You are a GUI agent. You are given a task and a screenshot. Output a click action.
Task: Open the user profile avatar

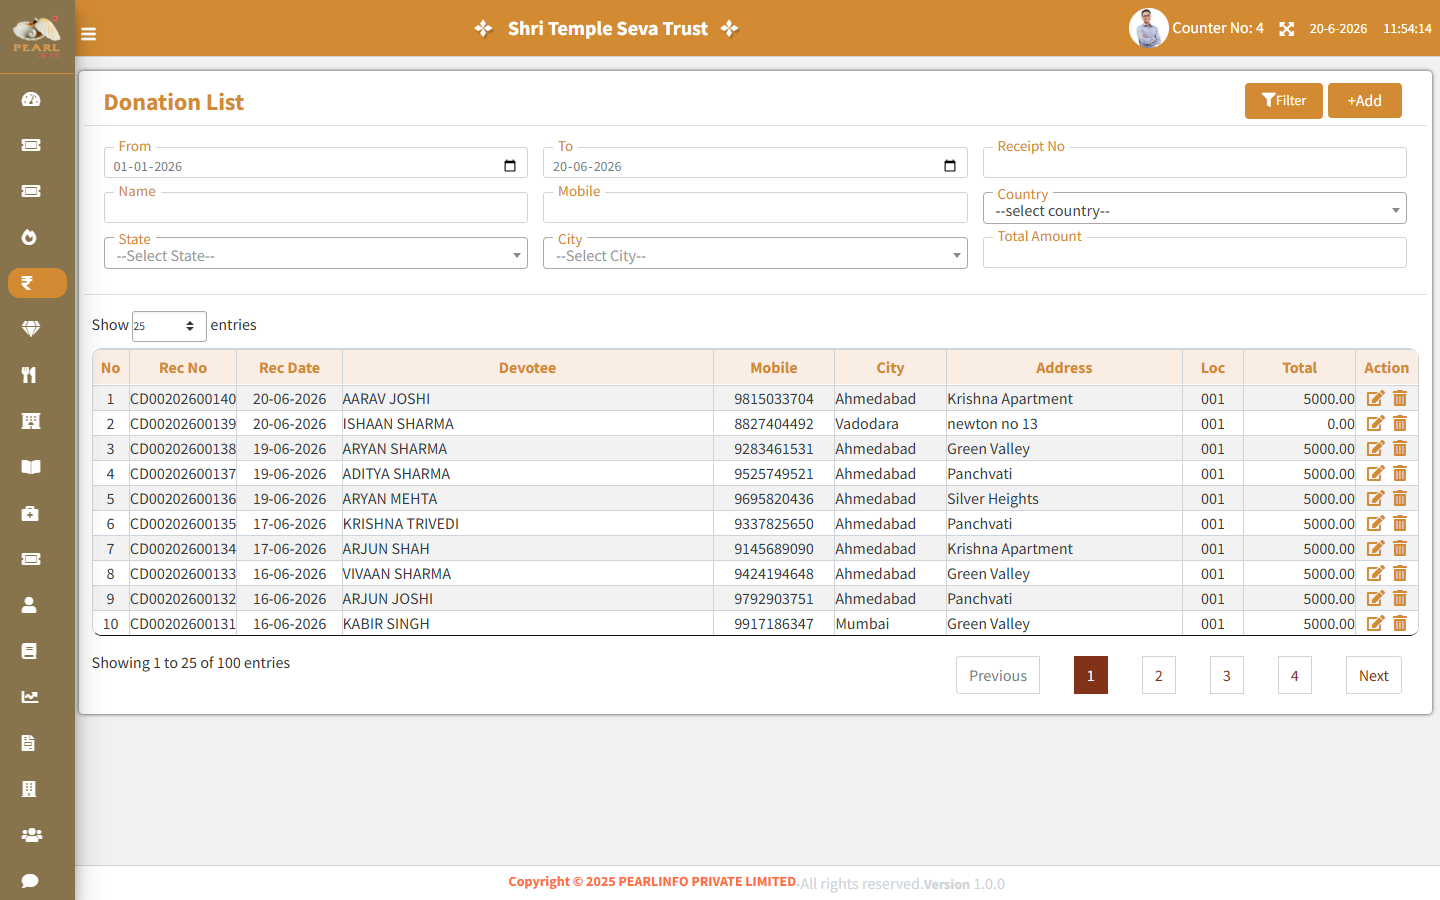pos(1149,28)
